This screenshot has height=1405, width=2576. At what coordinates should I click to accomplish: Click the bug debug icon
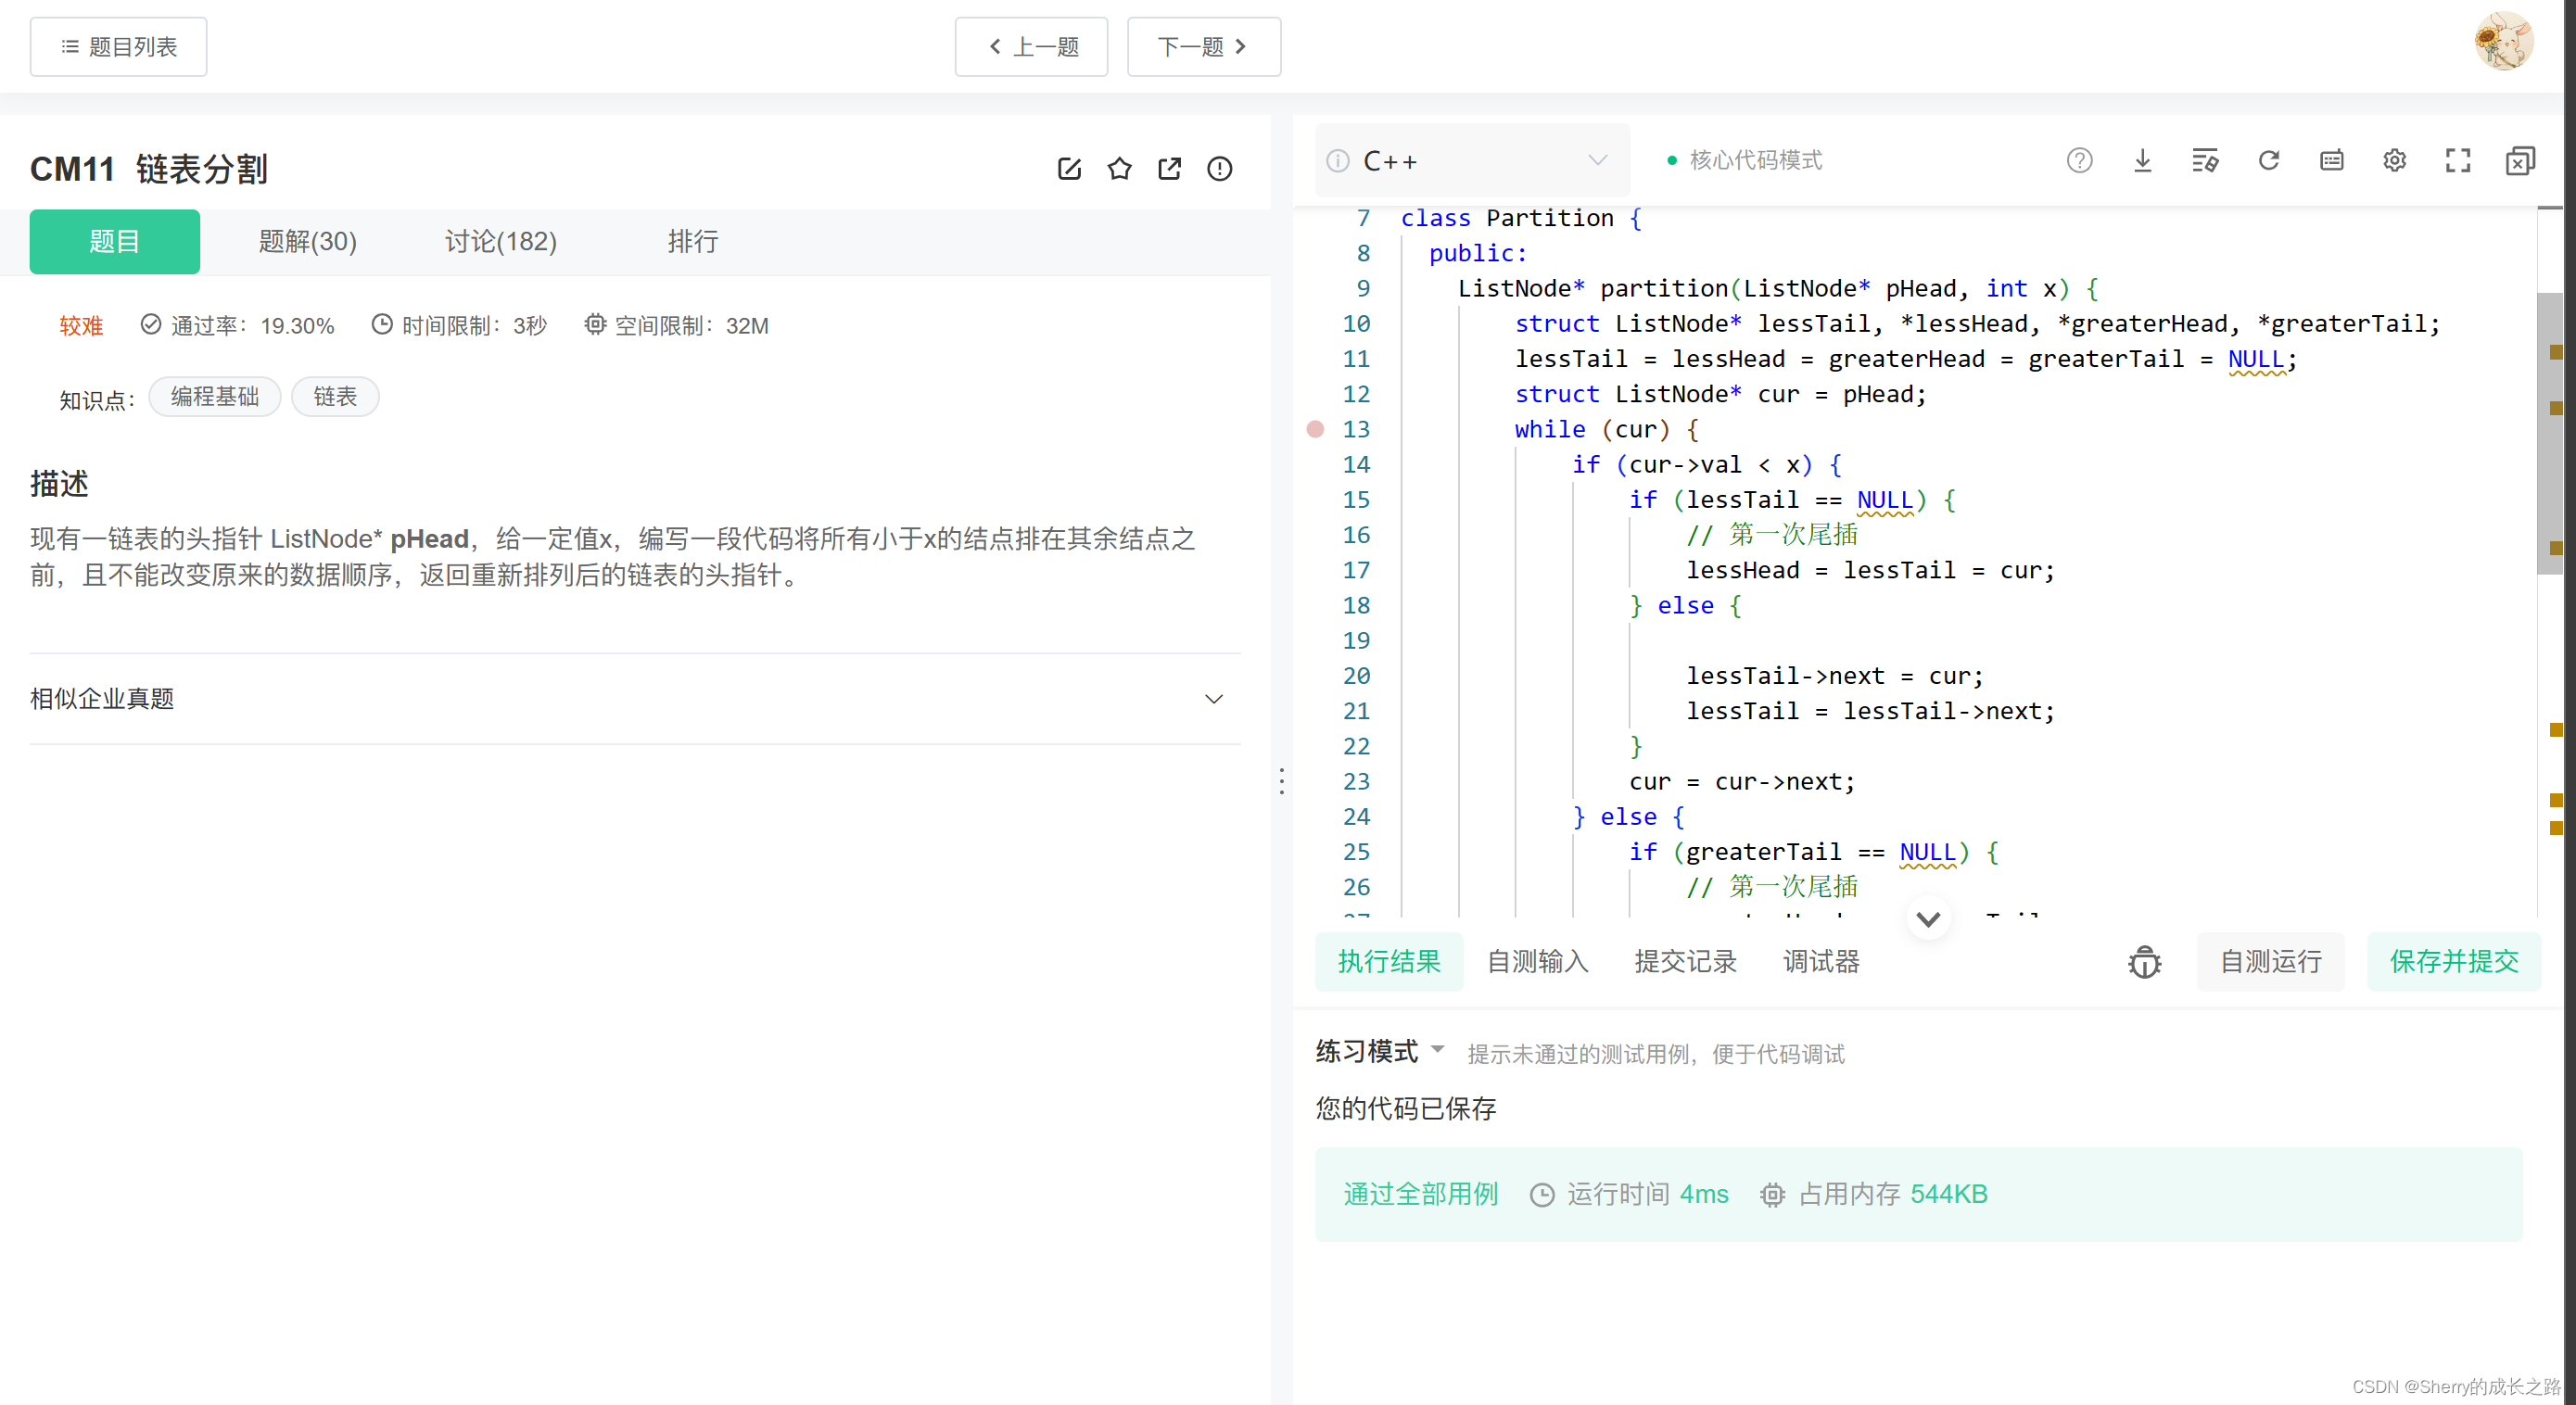(2144, 962)
